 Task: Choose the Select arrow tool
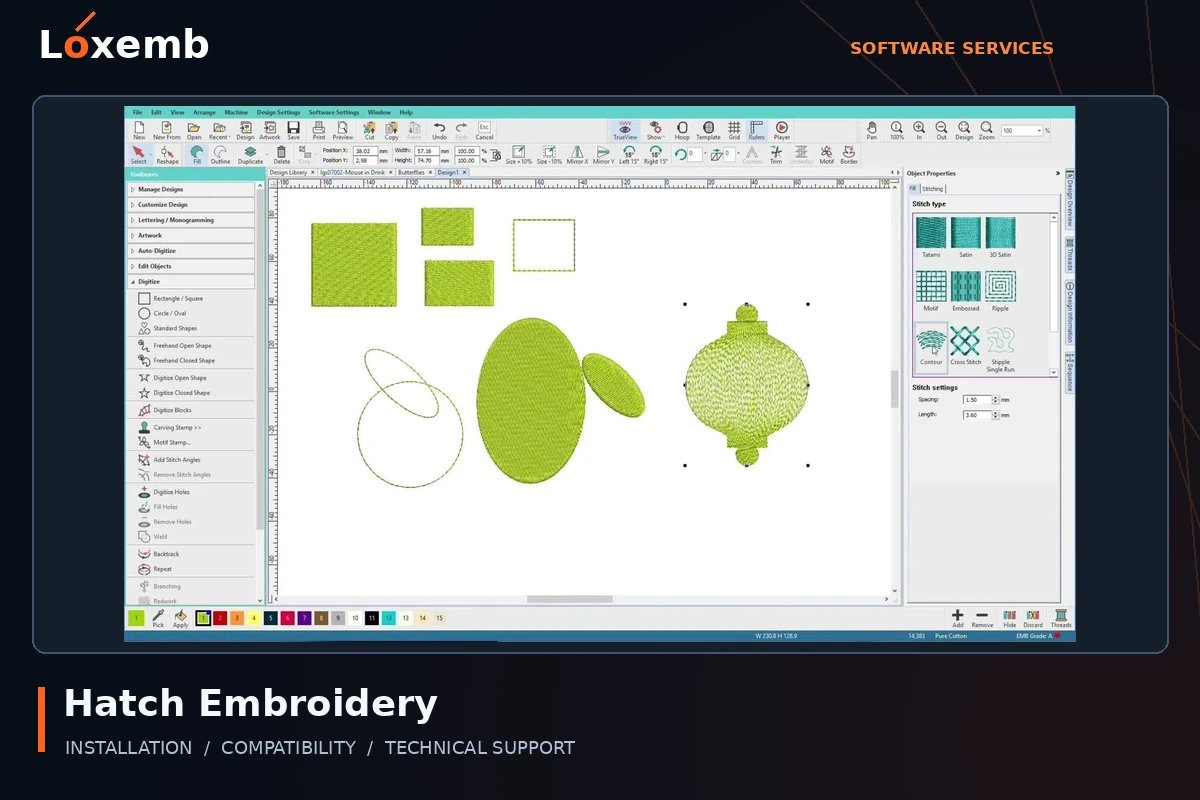[x=138, y=155]
